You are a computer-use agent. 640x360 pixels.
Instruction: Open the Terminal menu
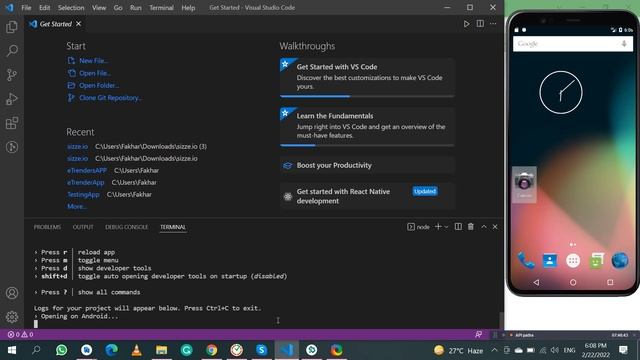click(161, 8)
